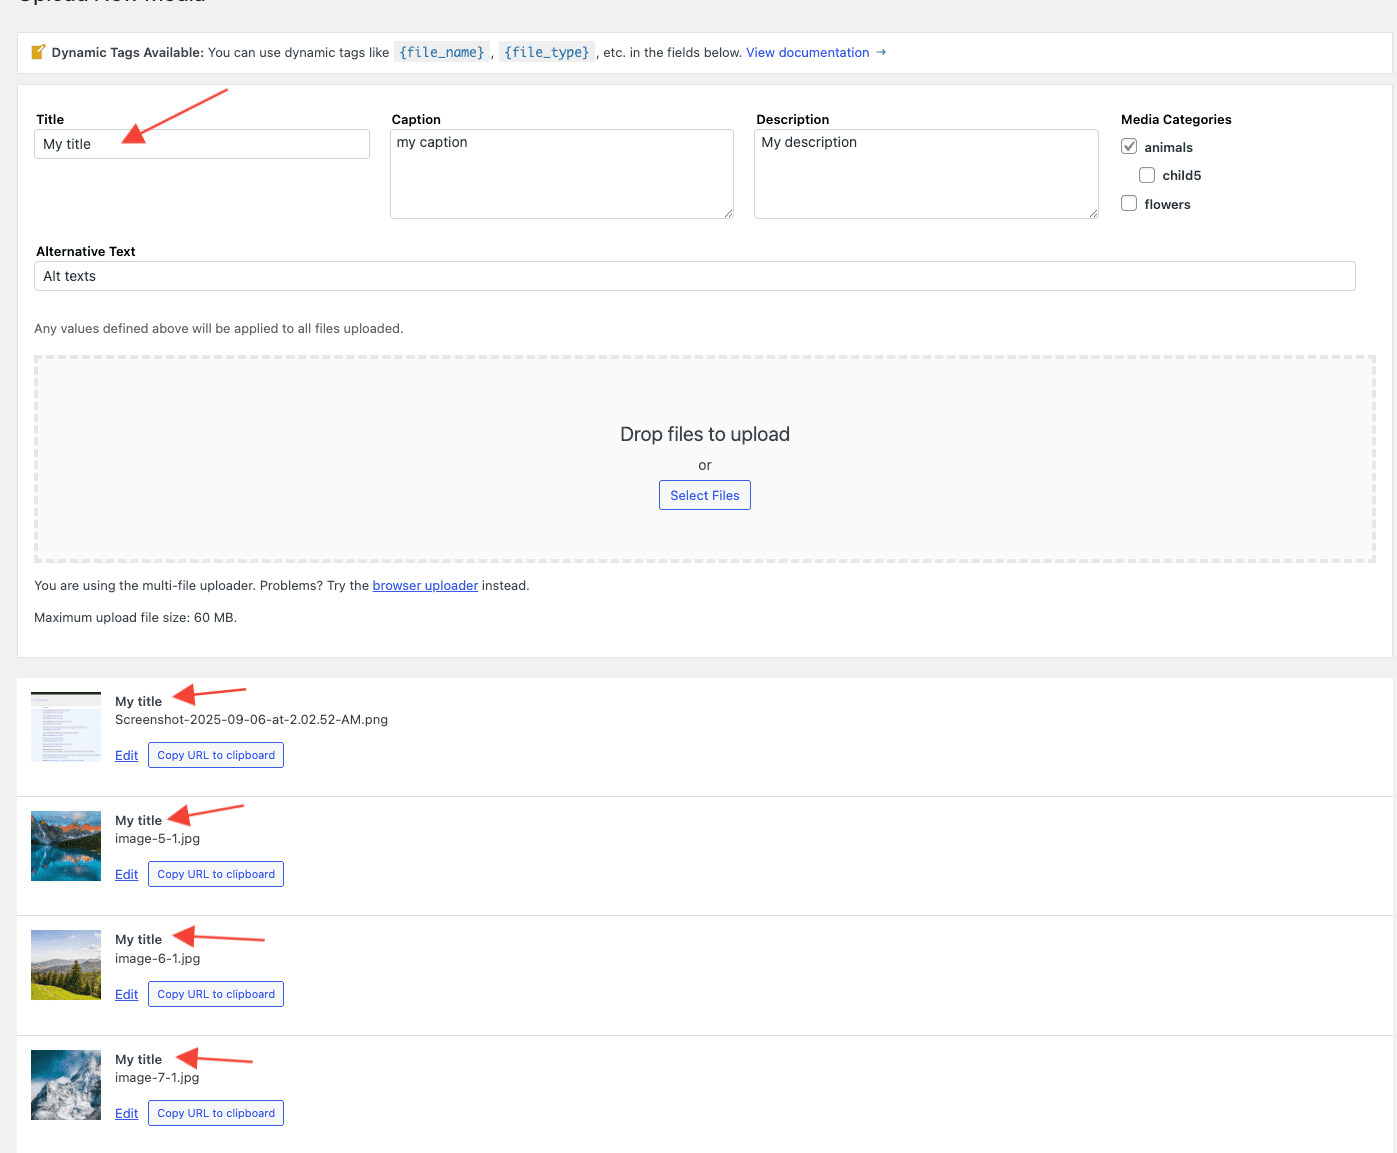Click the image-6-1.jpg meadow thumbnail

(66, 965)
